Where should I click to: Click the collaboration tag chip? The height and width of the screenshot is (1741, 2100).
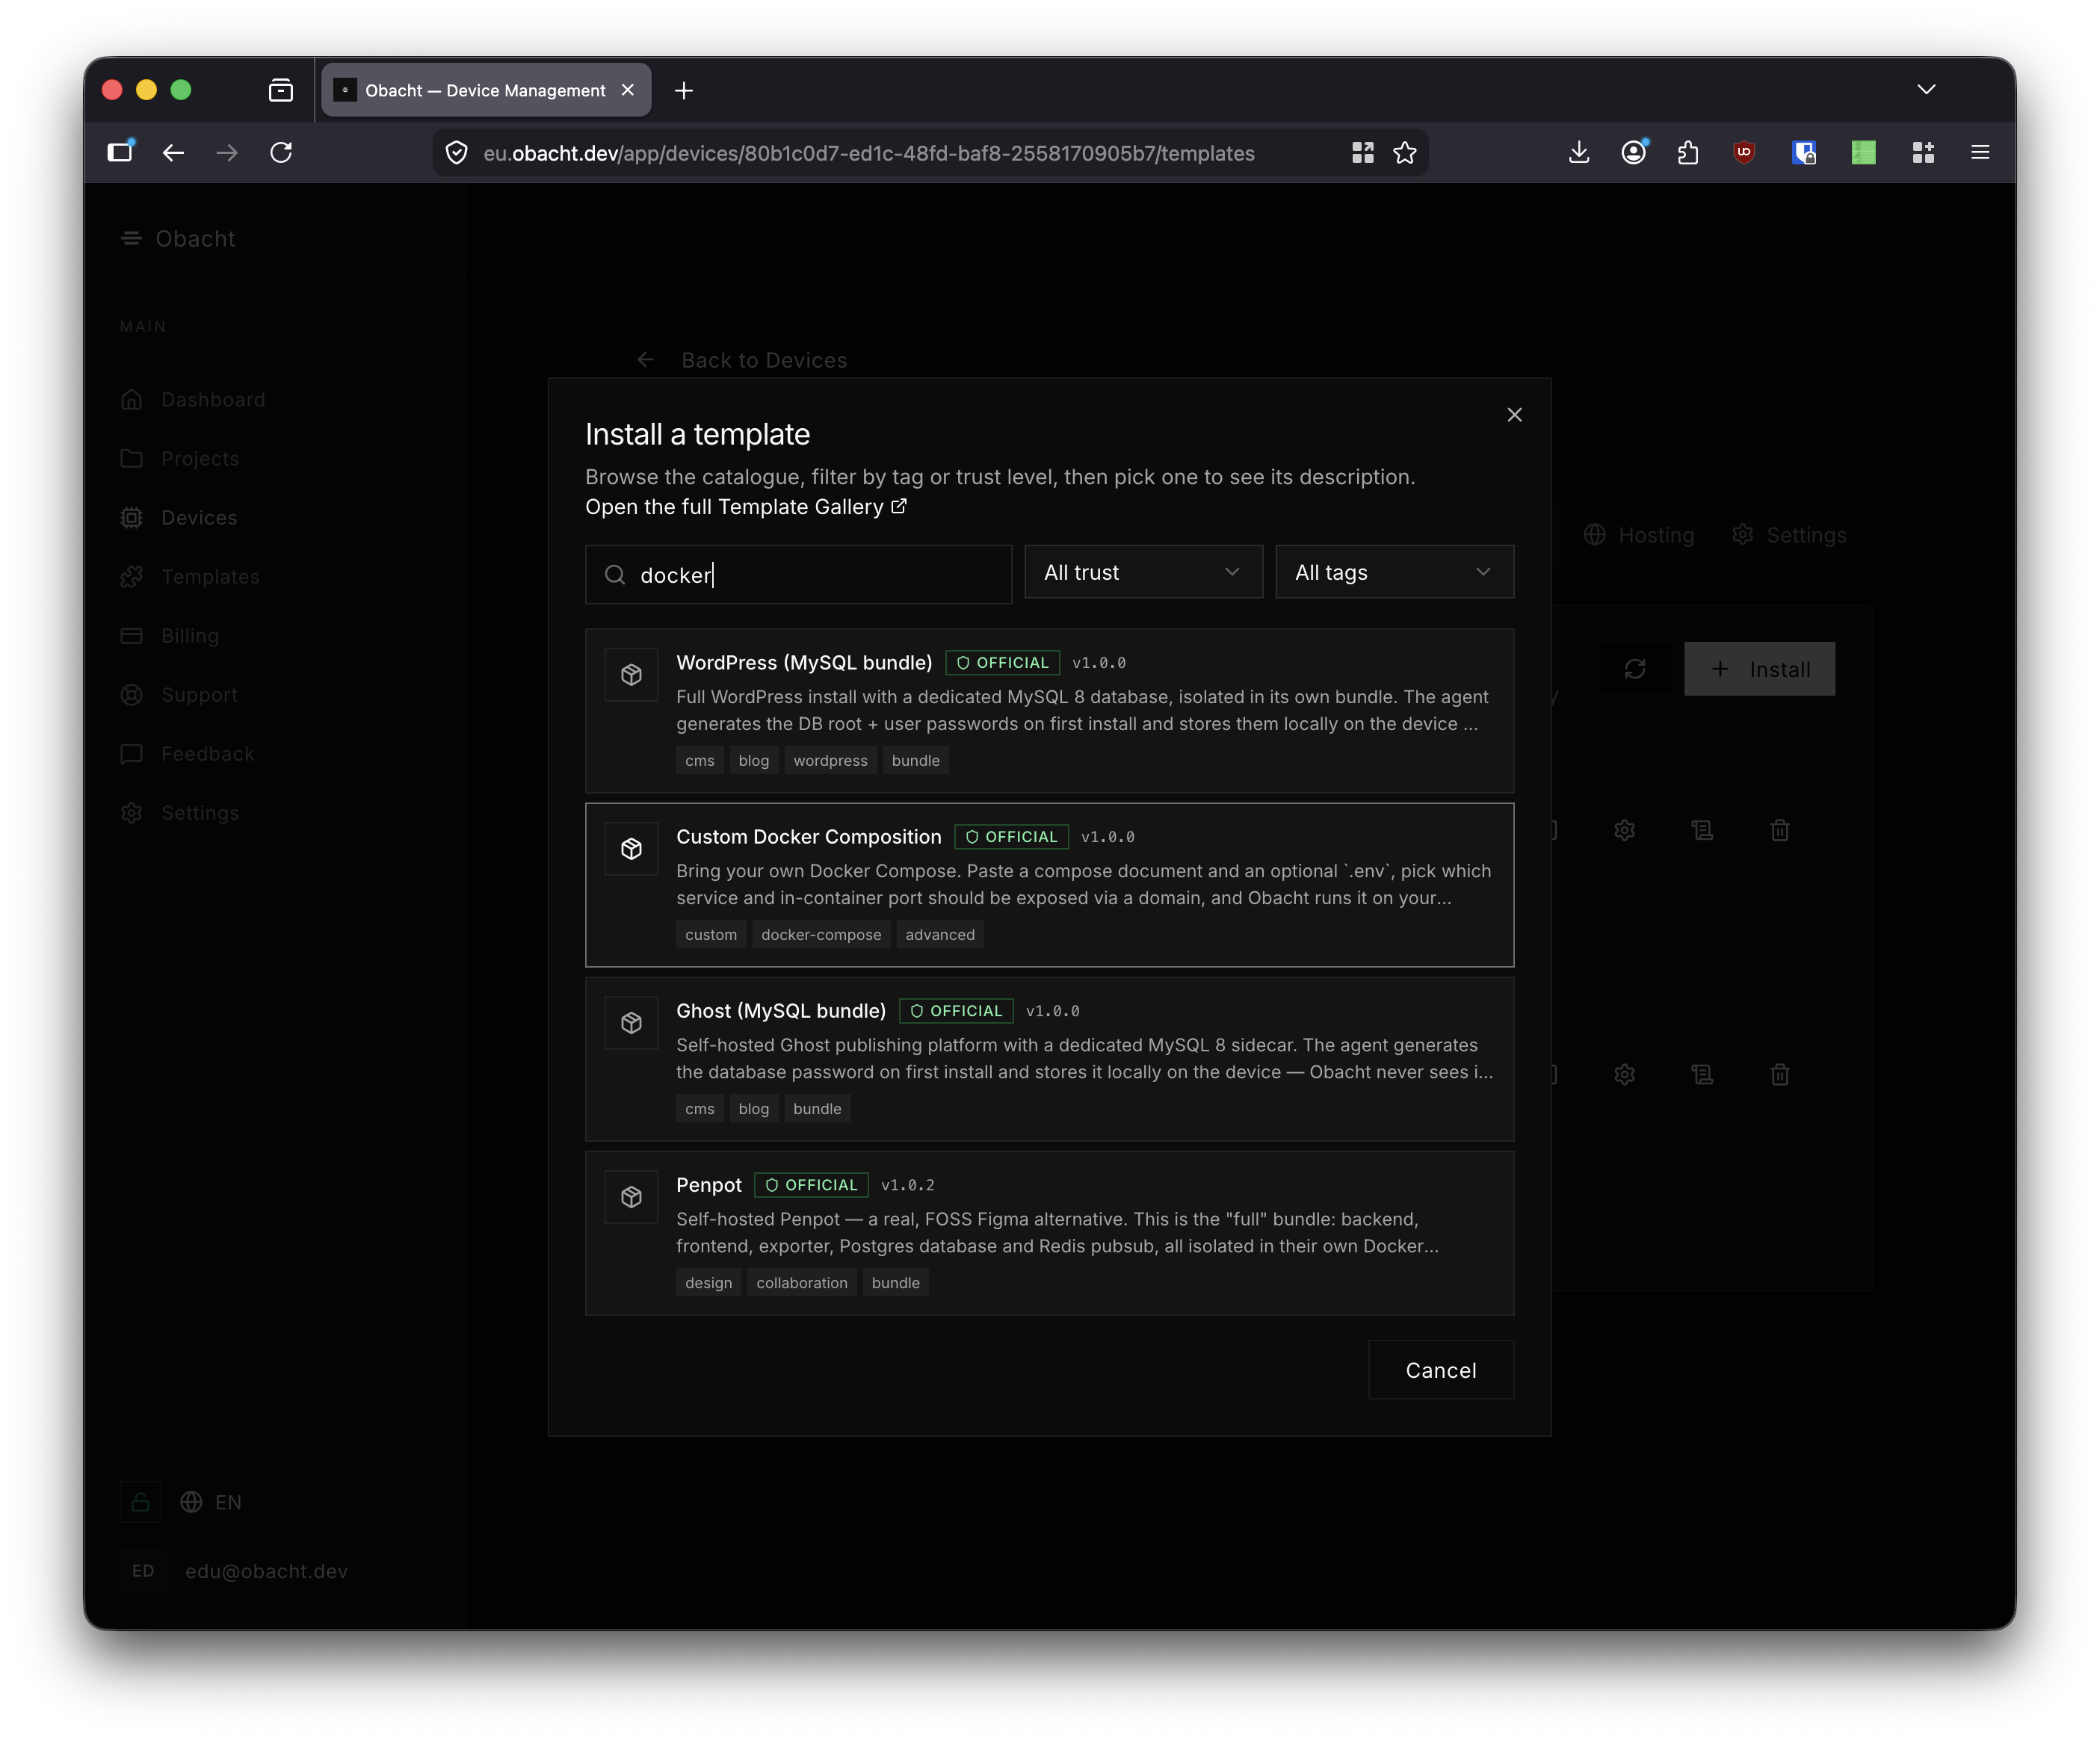pos(801,1282)
